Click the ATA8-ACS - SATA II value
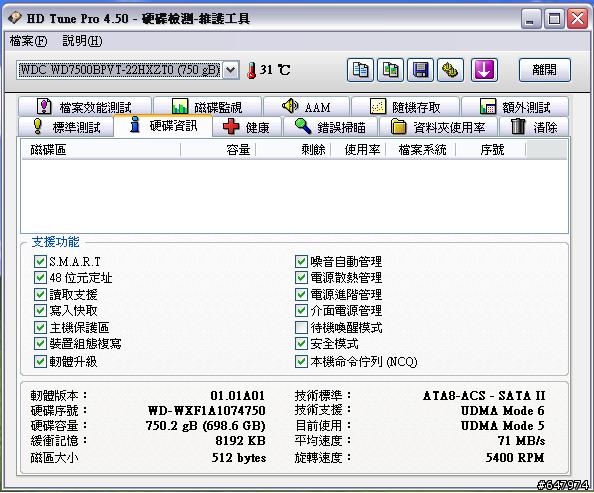 (484, 395)
